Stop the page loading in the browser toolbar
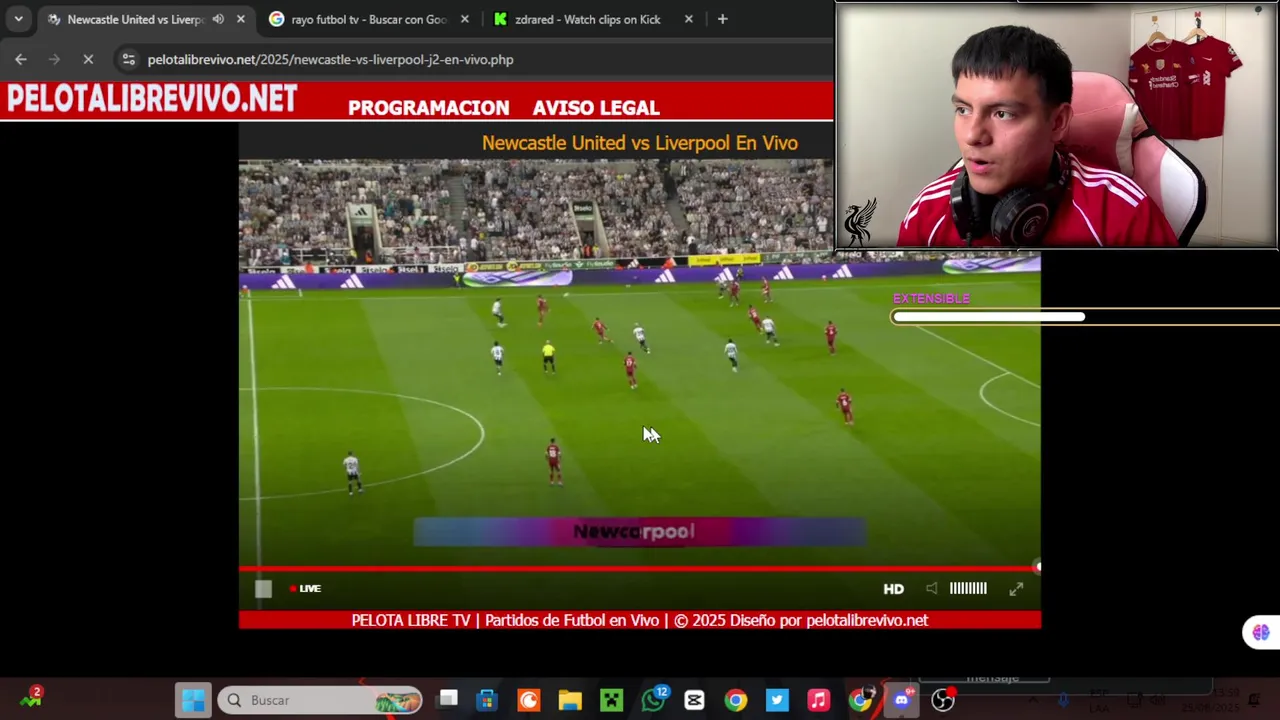 (88, 59)
